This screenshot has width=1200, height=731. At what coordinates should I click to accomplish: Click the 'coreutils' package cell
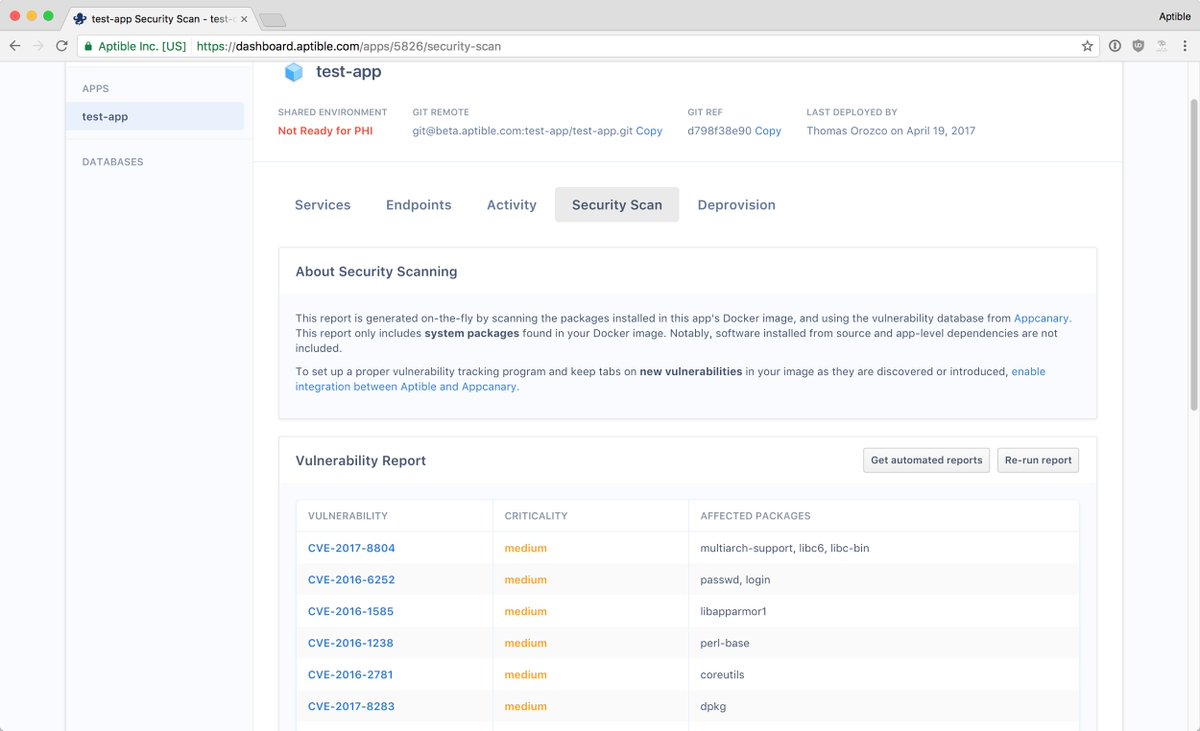coord(722,675)
